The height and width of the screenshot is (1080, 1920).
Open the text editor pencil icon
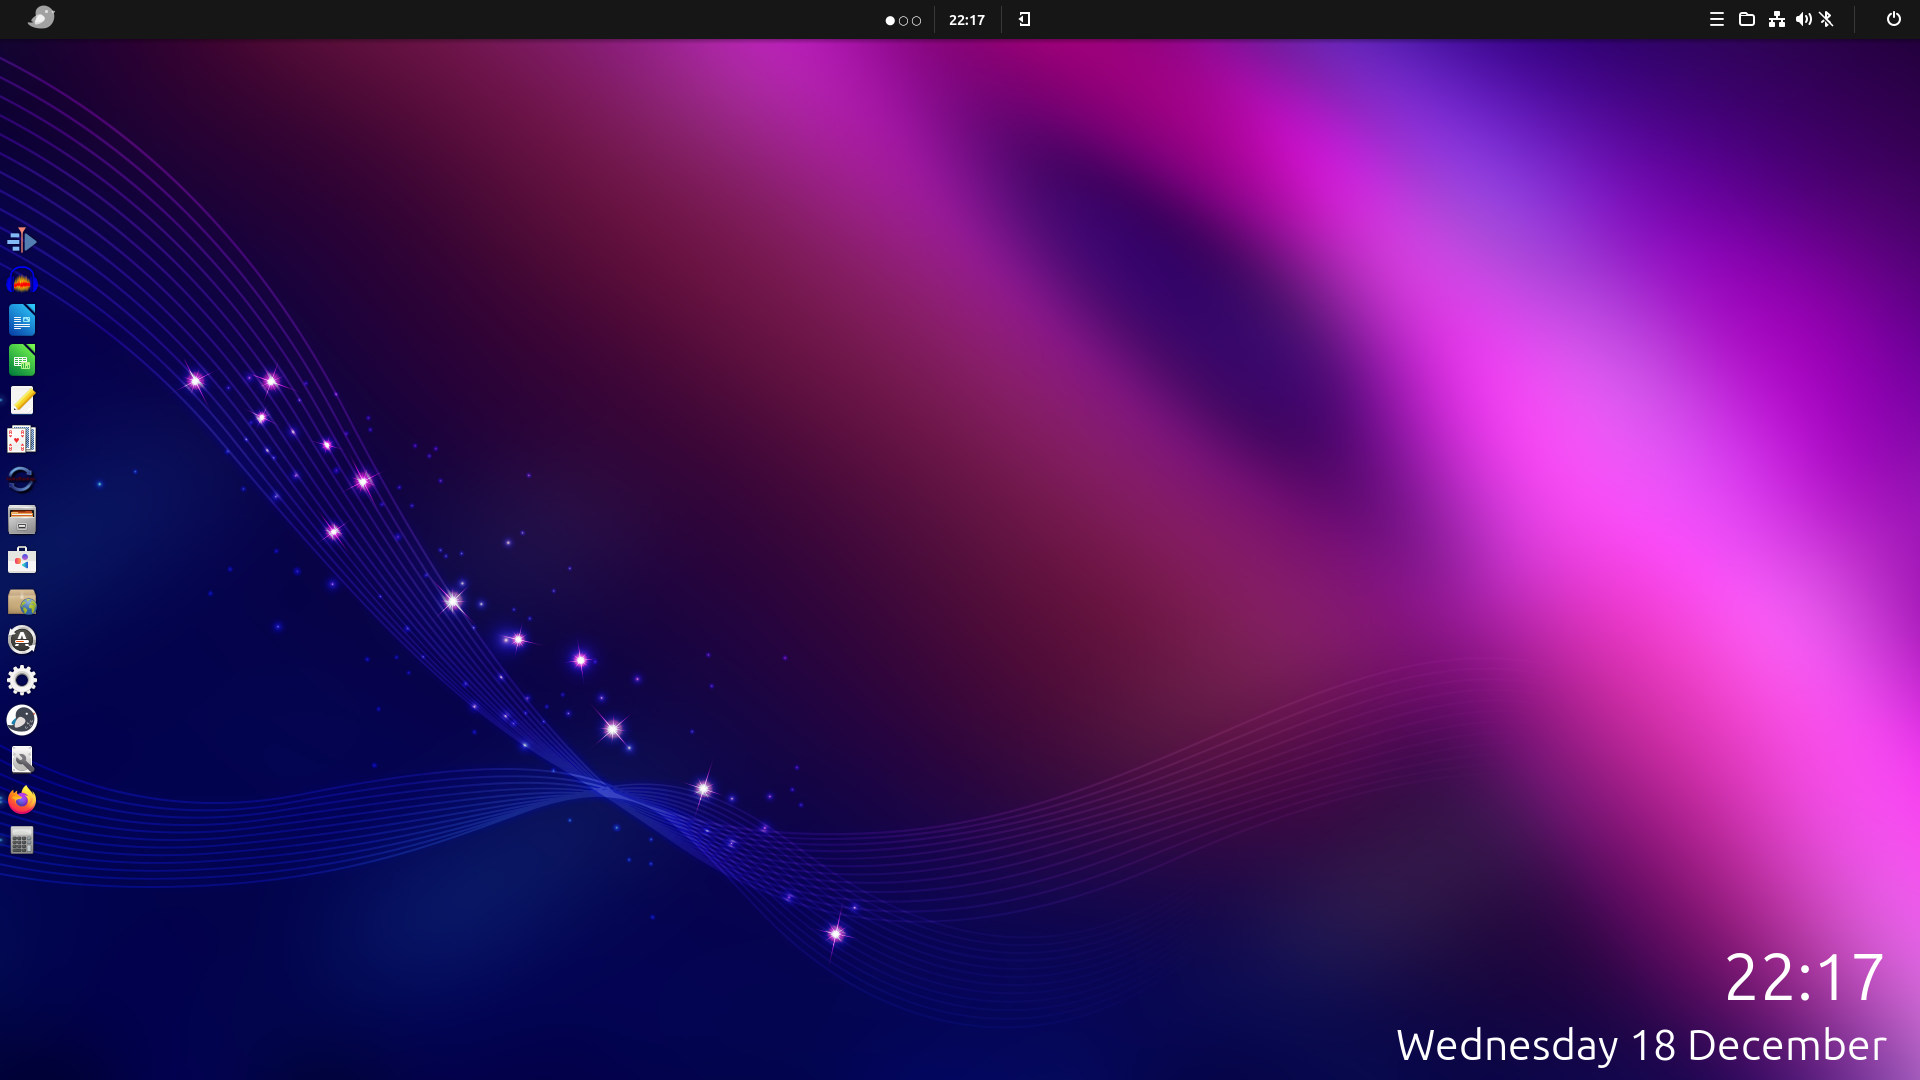point(22,400)
